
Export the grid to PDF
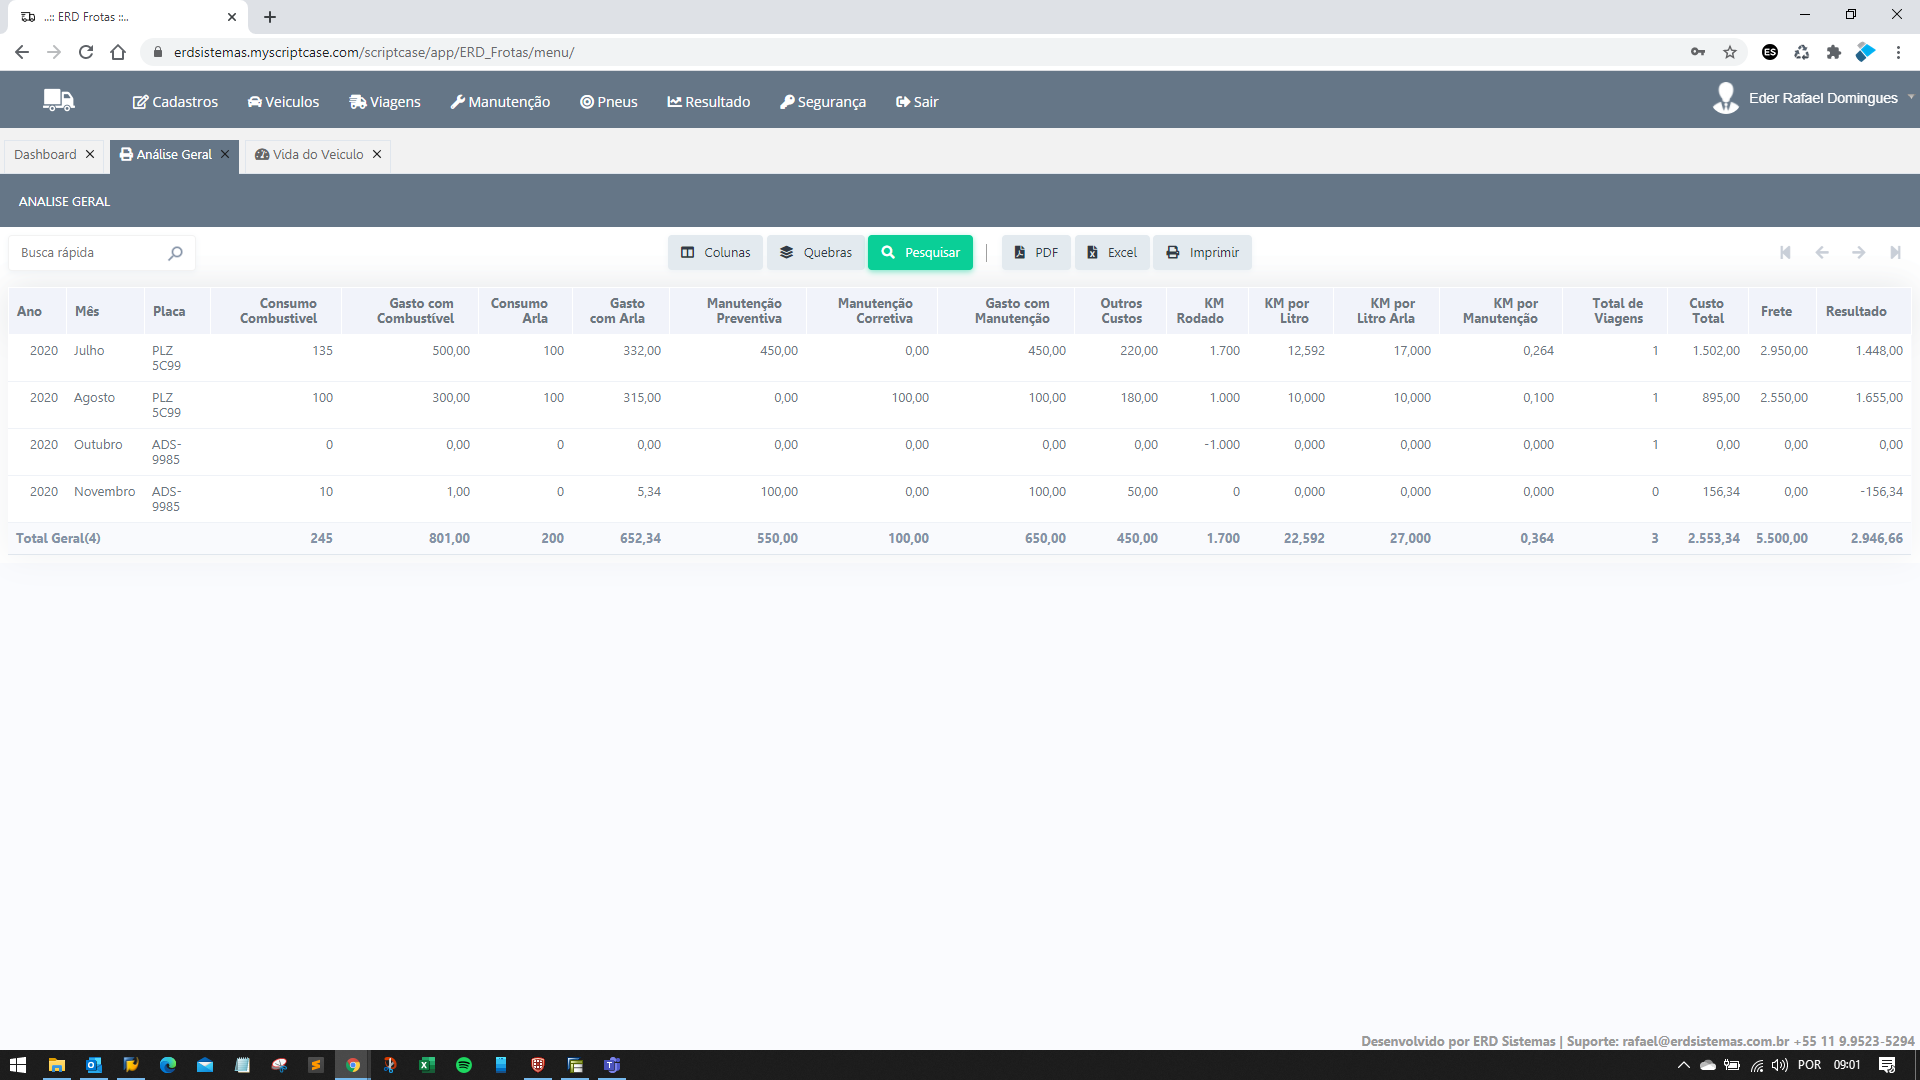coord(1036,253)
